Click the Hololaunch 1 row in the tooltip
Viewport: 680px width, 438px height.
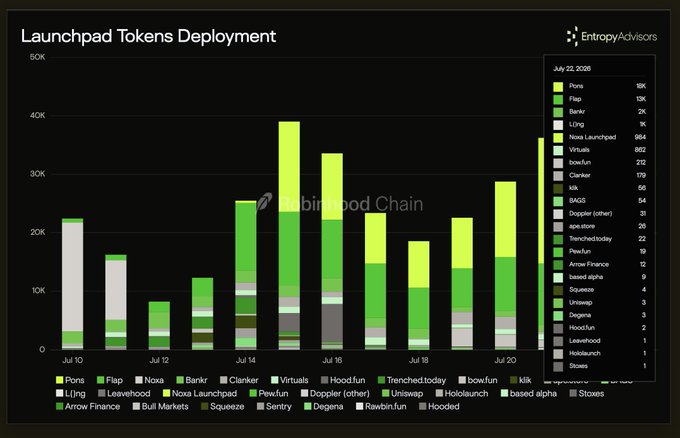600,353
